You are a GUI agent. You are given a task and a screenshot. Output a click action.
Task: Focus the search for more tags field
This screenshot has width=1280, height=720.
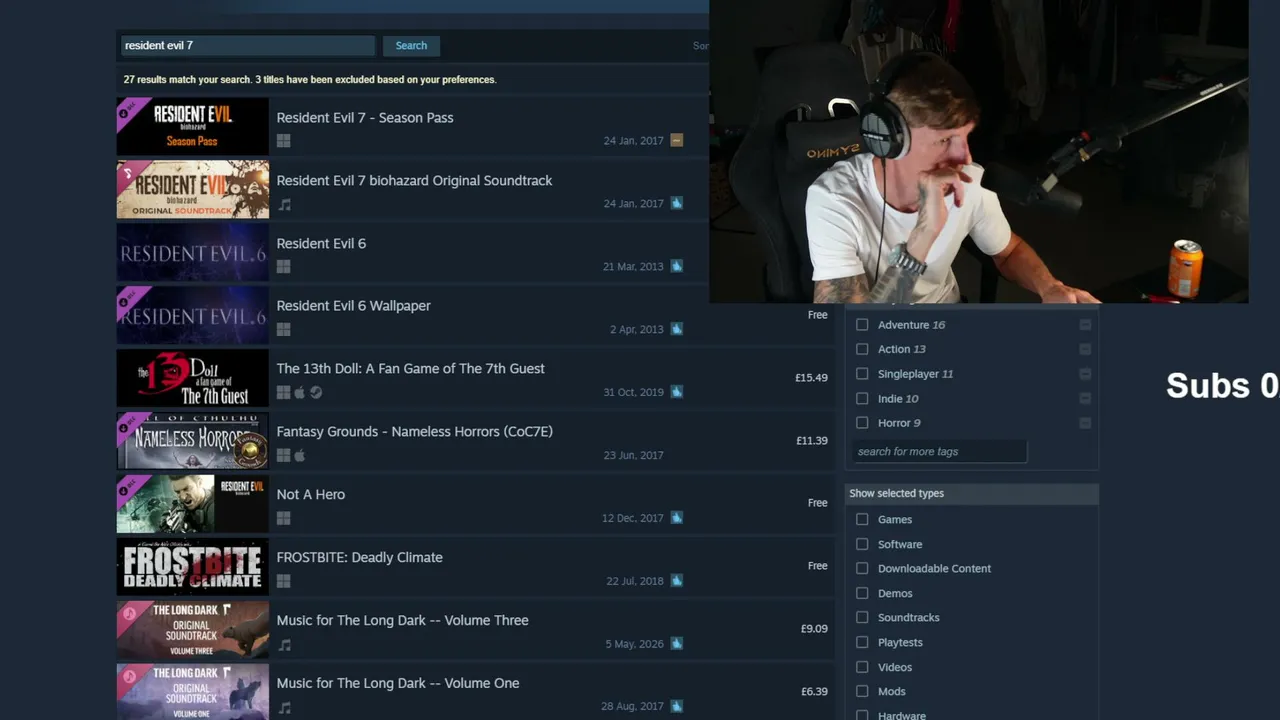(x=939, y=452)
